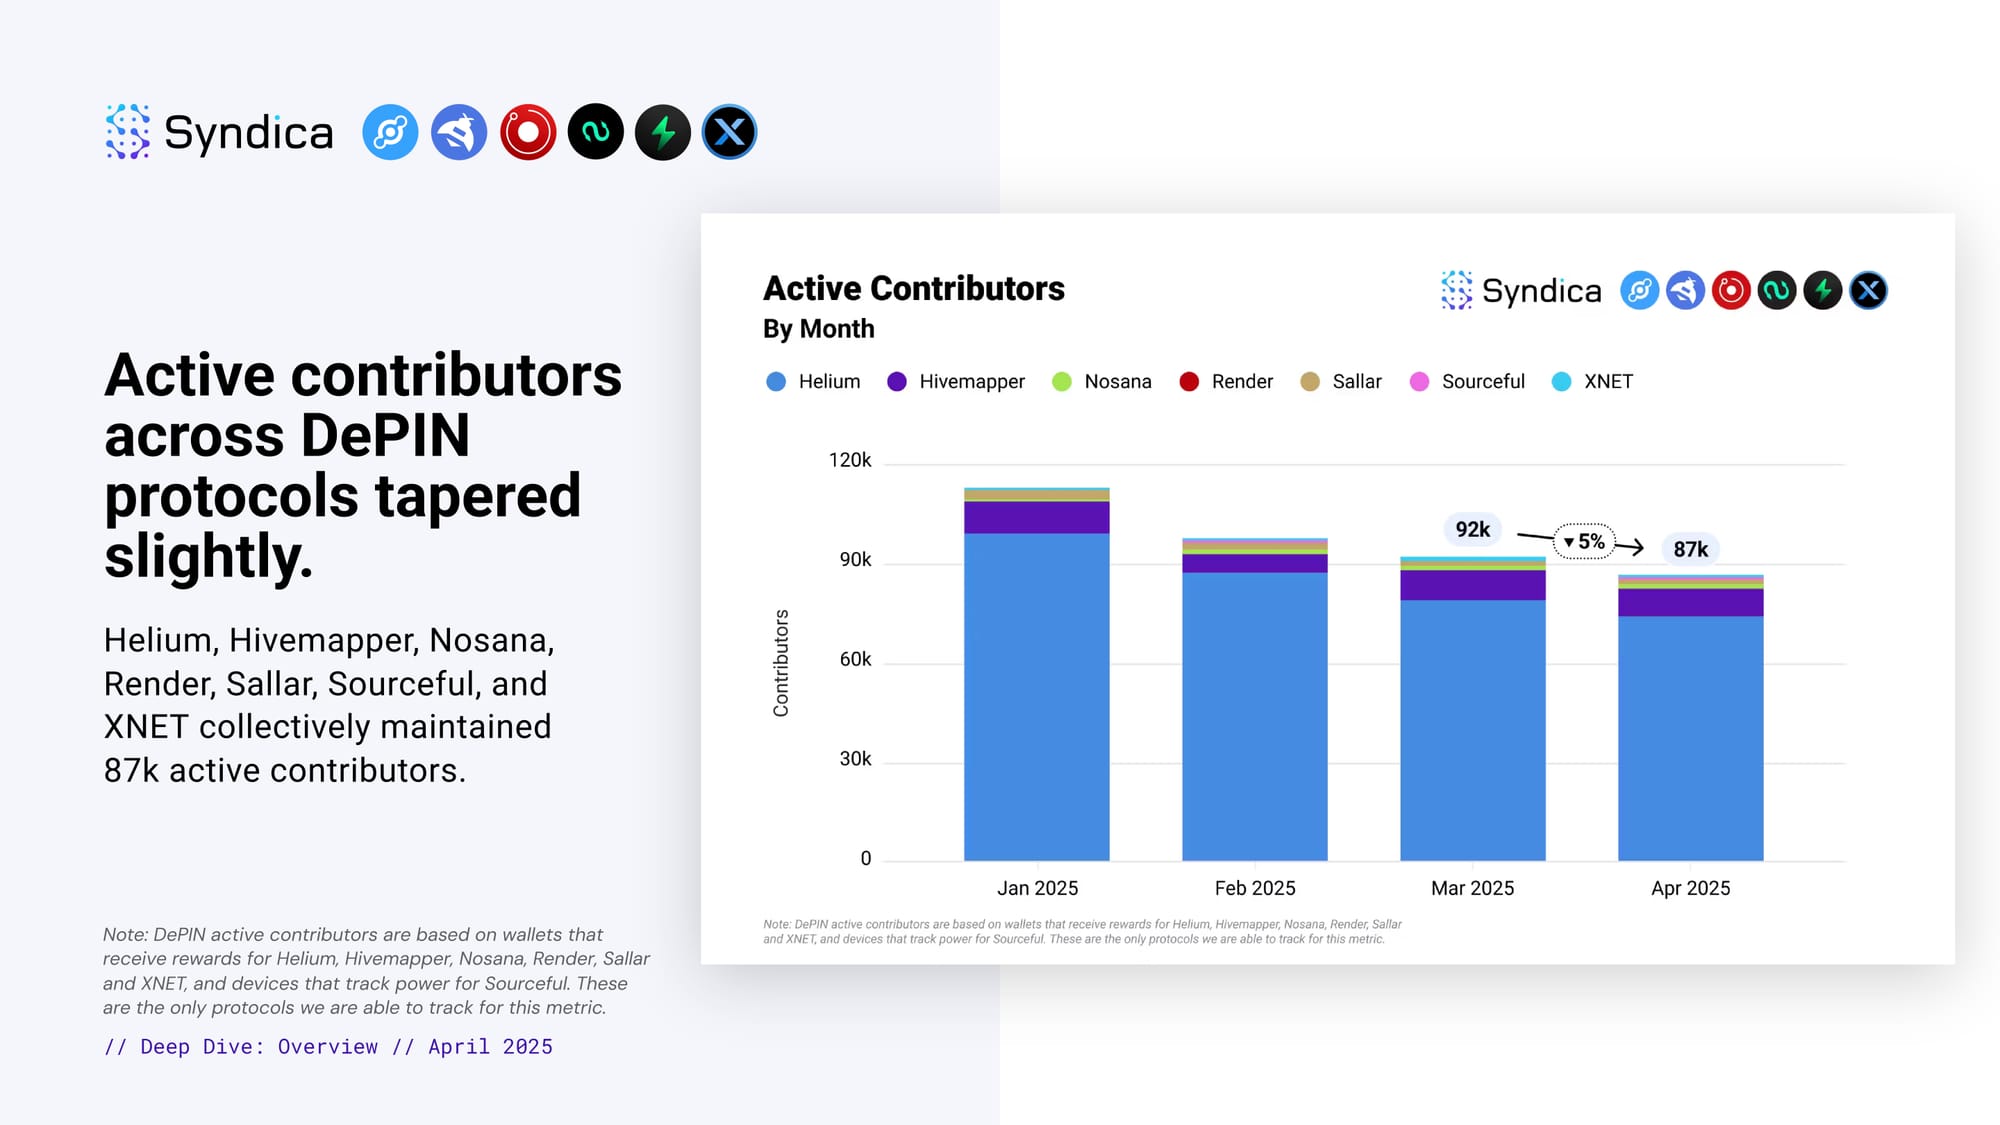
Task: Click the Apr 2025 axis label
Action: click(x=1690, y=888)
